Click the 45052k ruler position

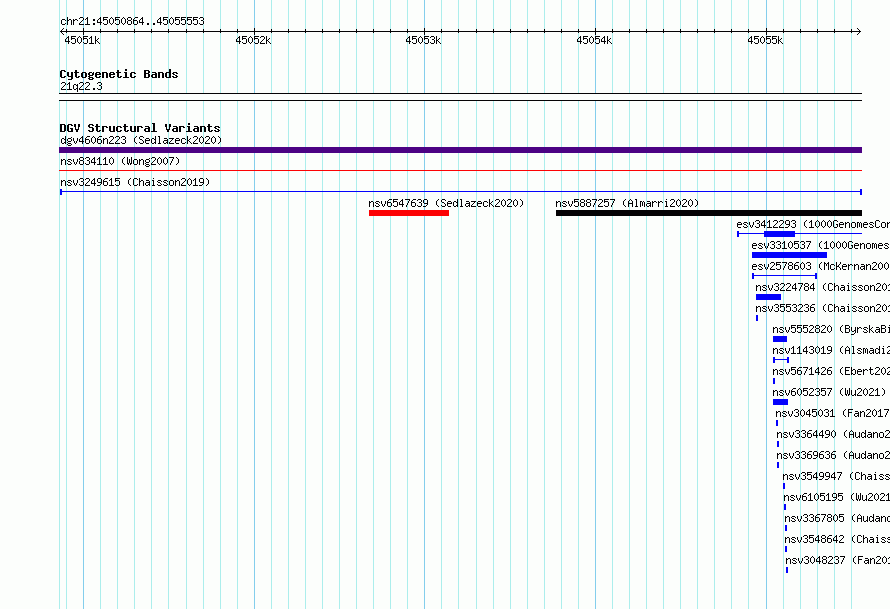[253, 40]
